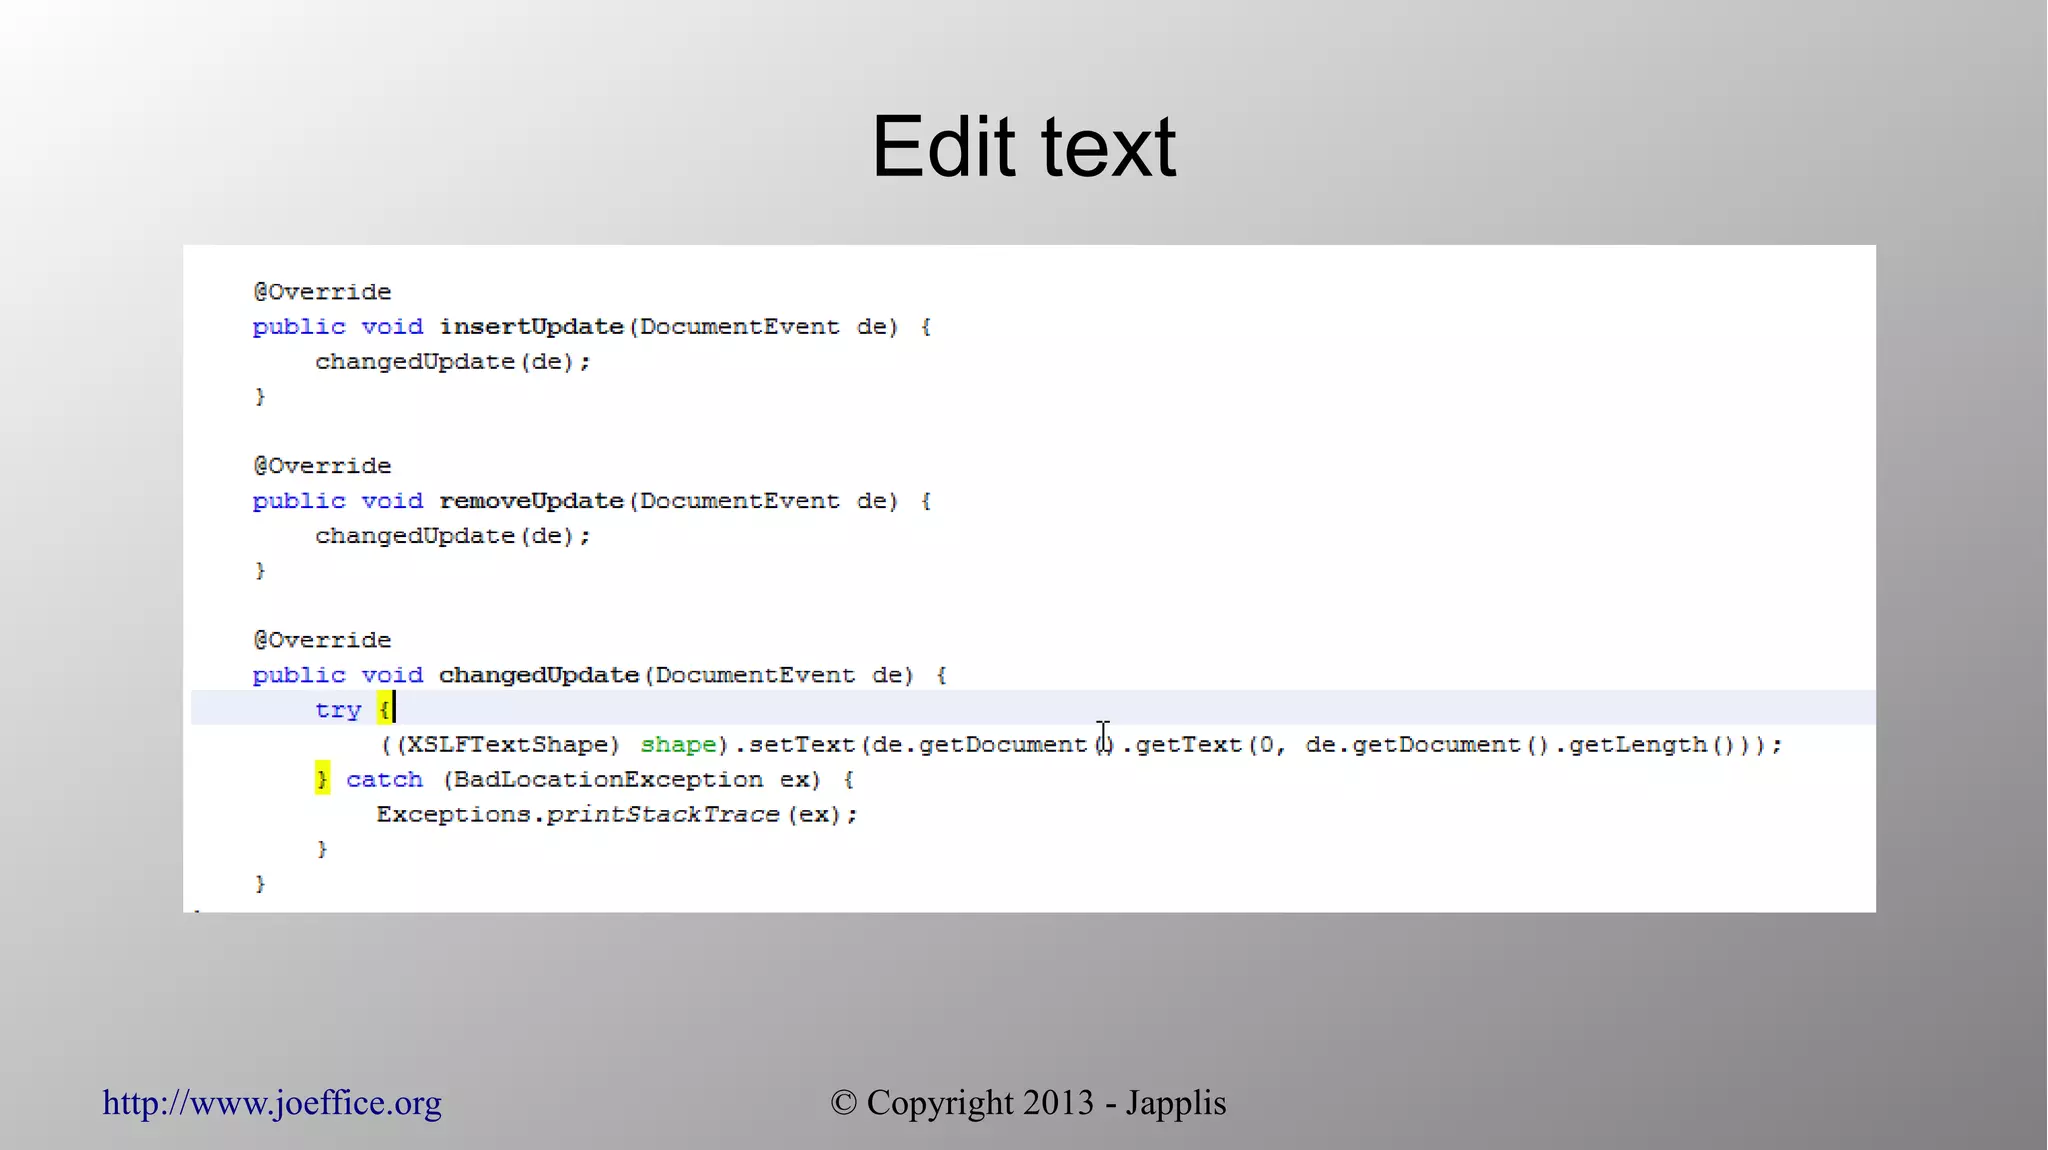Click the italic printStackTrace method call
Viewport: 2048px width, 1150px height.
pos(662,815)
